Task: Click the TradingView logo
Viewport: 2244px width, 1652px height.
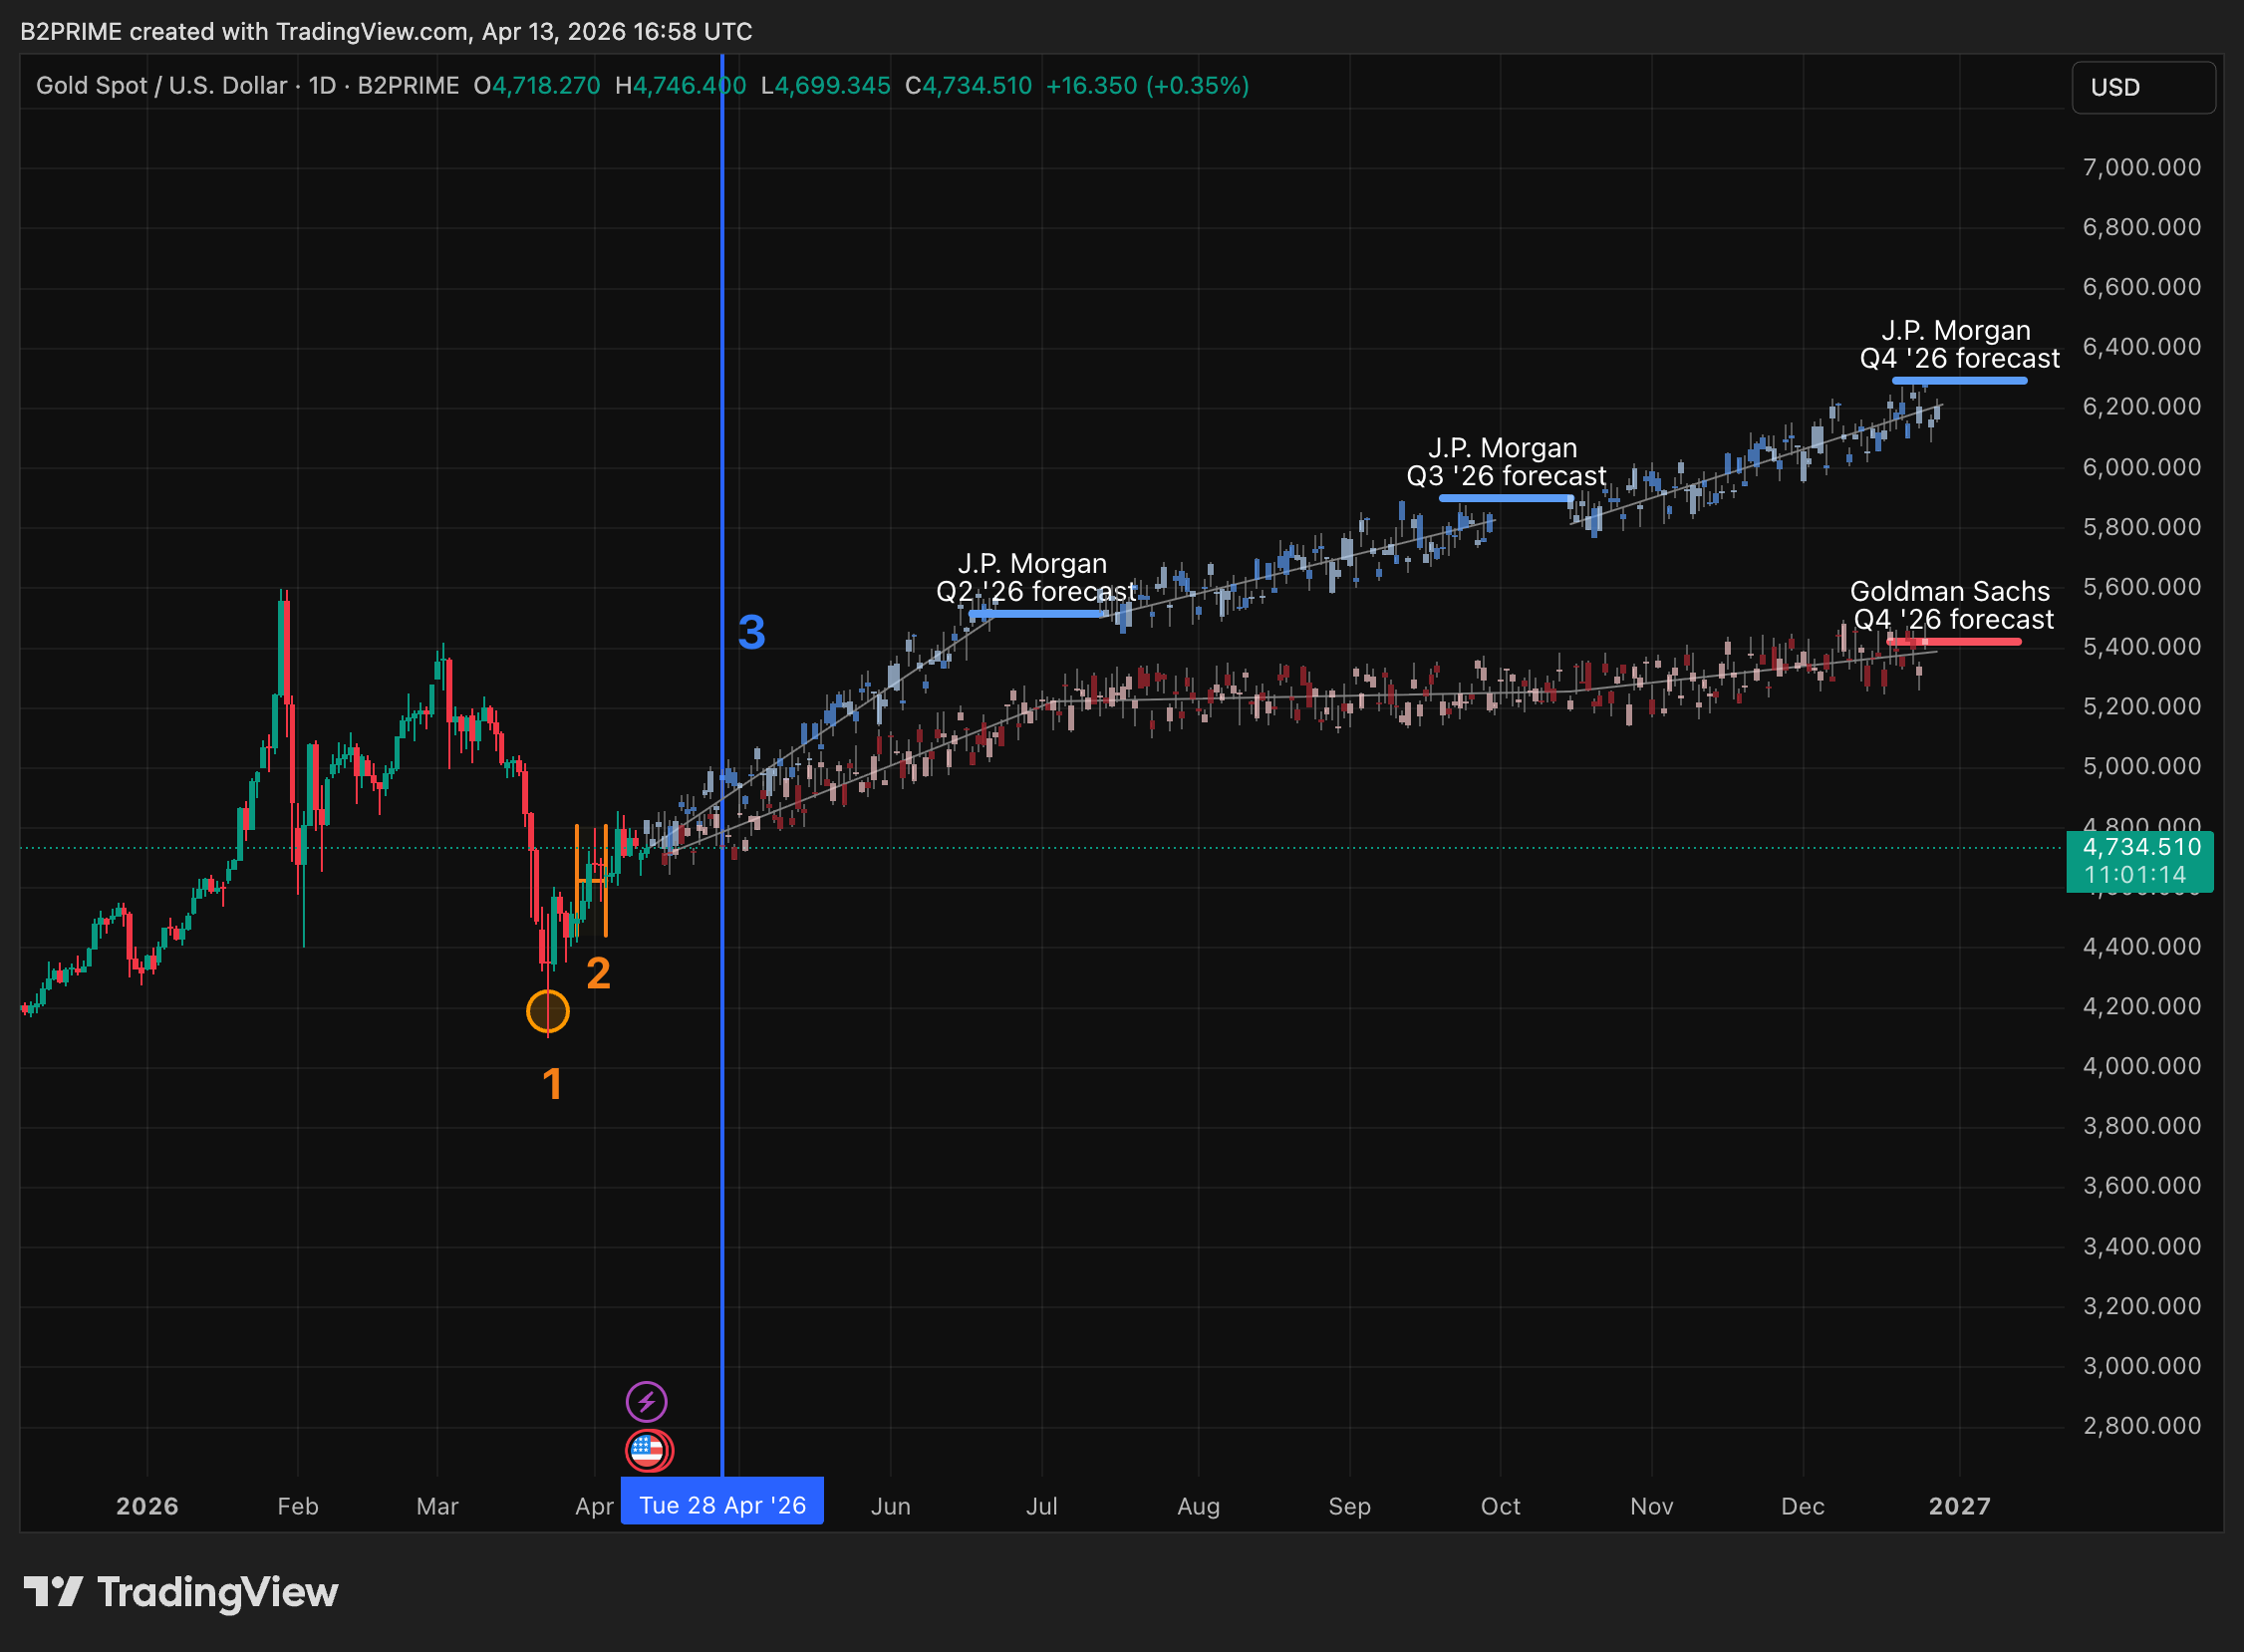Action: 181,1592
